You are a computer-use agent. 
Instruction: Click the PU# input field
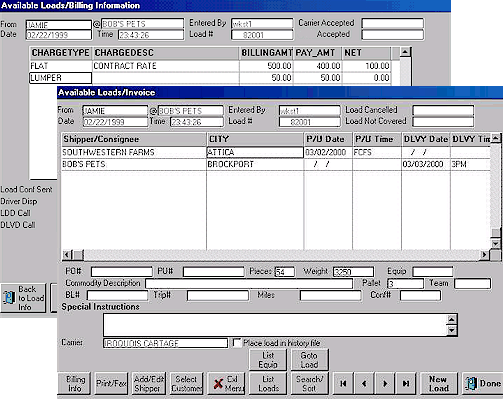tap(213, 272)
